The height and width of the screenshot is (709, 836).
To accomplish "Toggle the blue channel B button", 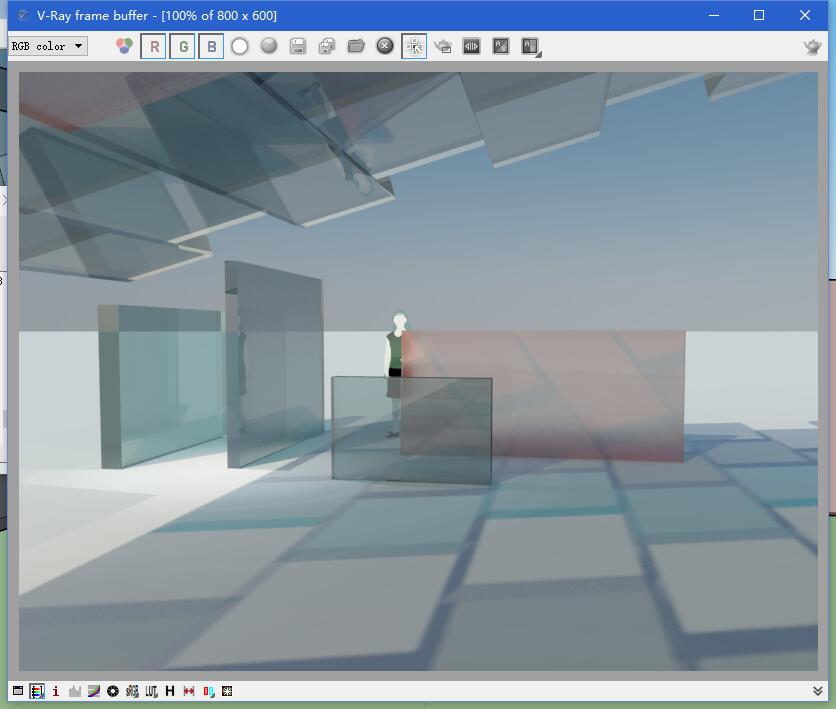I will pyautogui.click(x=211, y=46).
